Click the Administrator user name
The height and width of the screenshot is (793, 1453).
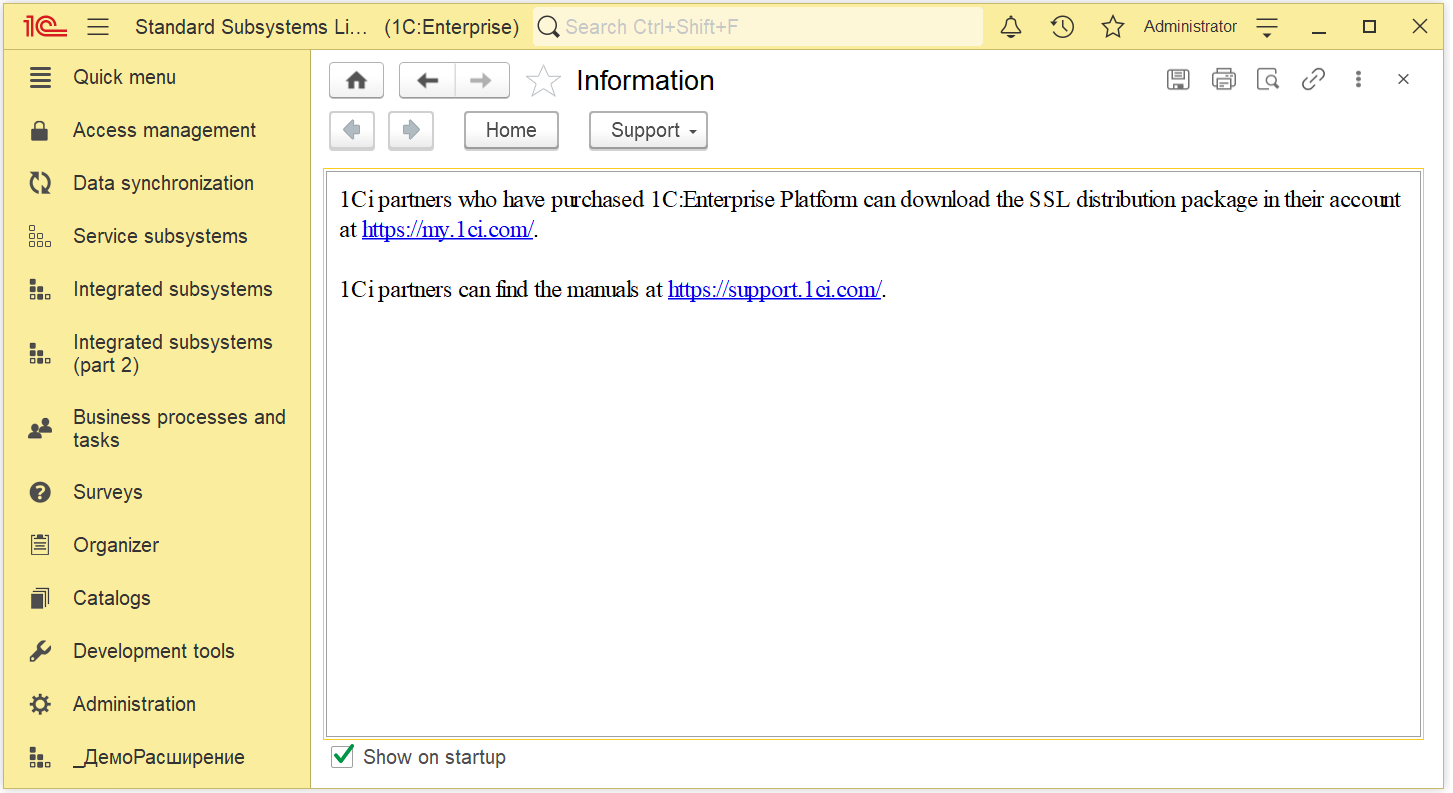[1190, 27]
